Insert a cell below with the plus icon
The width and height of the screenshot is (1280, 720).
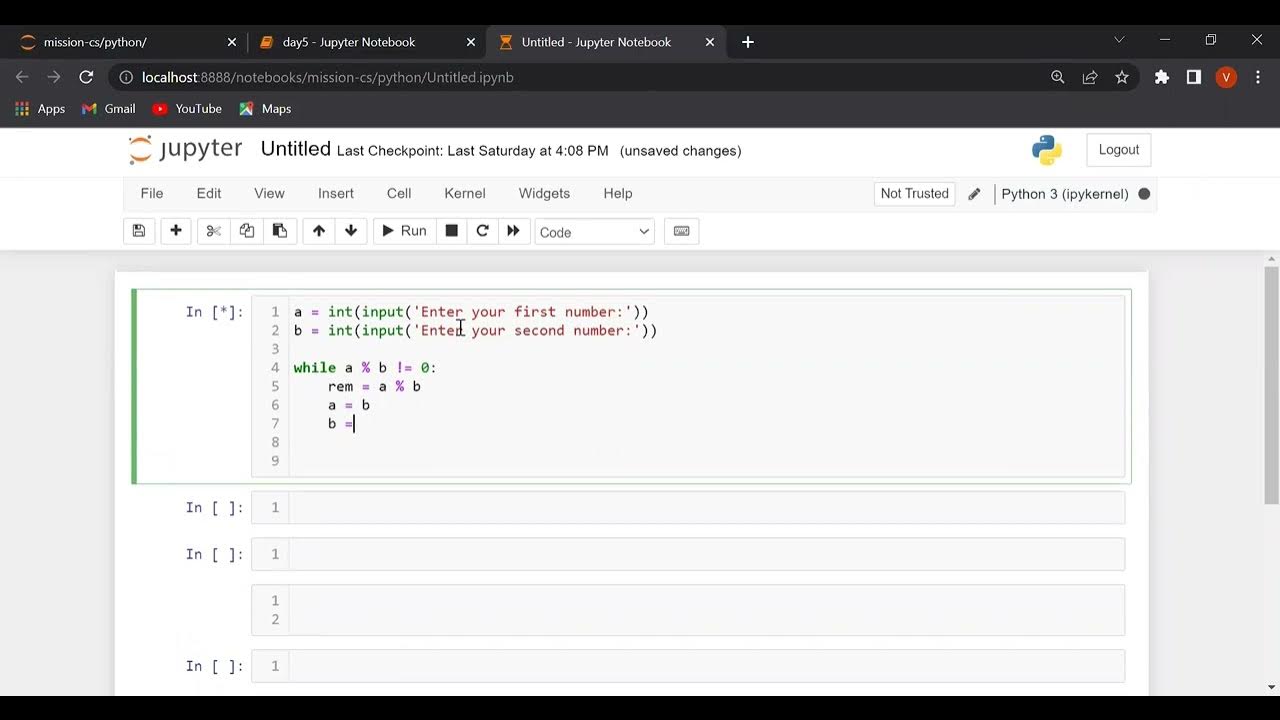point(176,231)
